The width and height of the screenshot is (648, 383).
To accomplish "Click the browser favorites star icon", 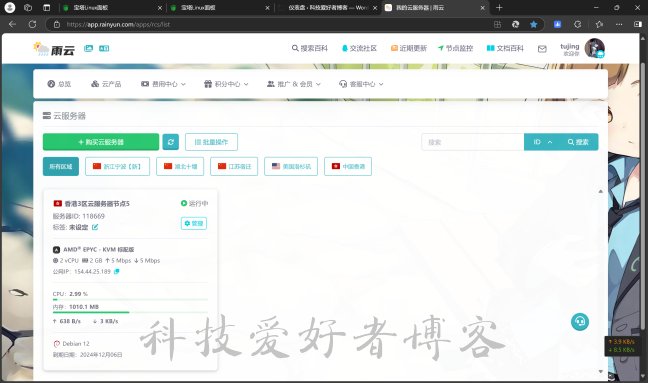I will pos(534,24).
